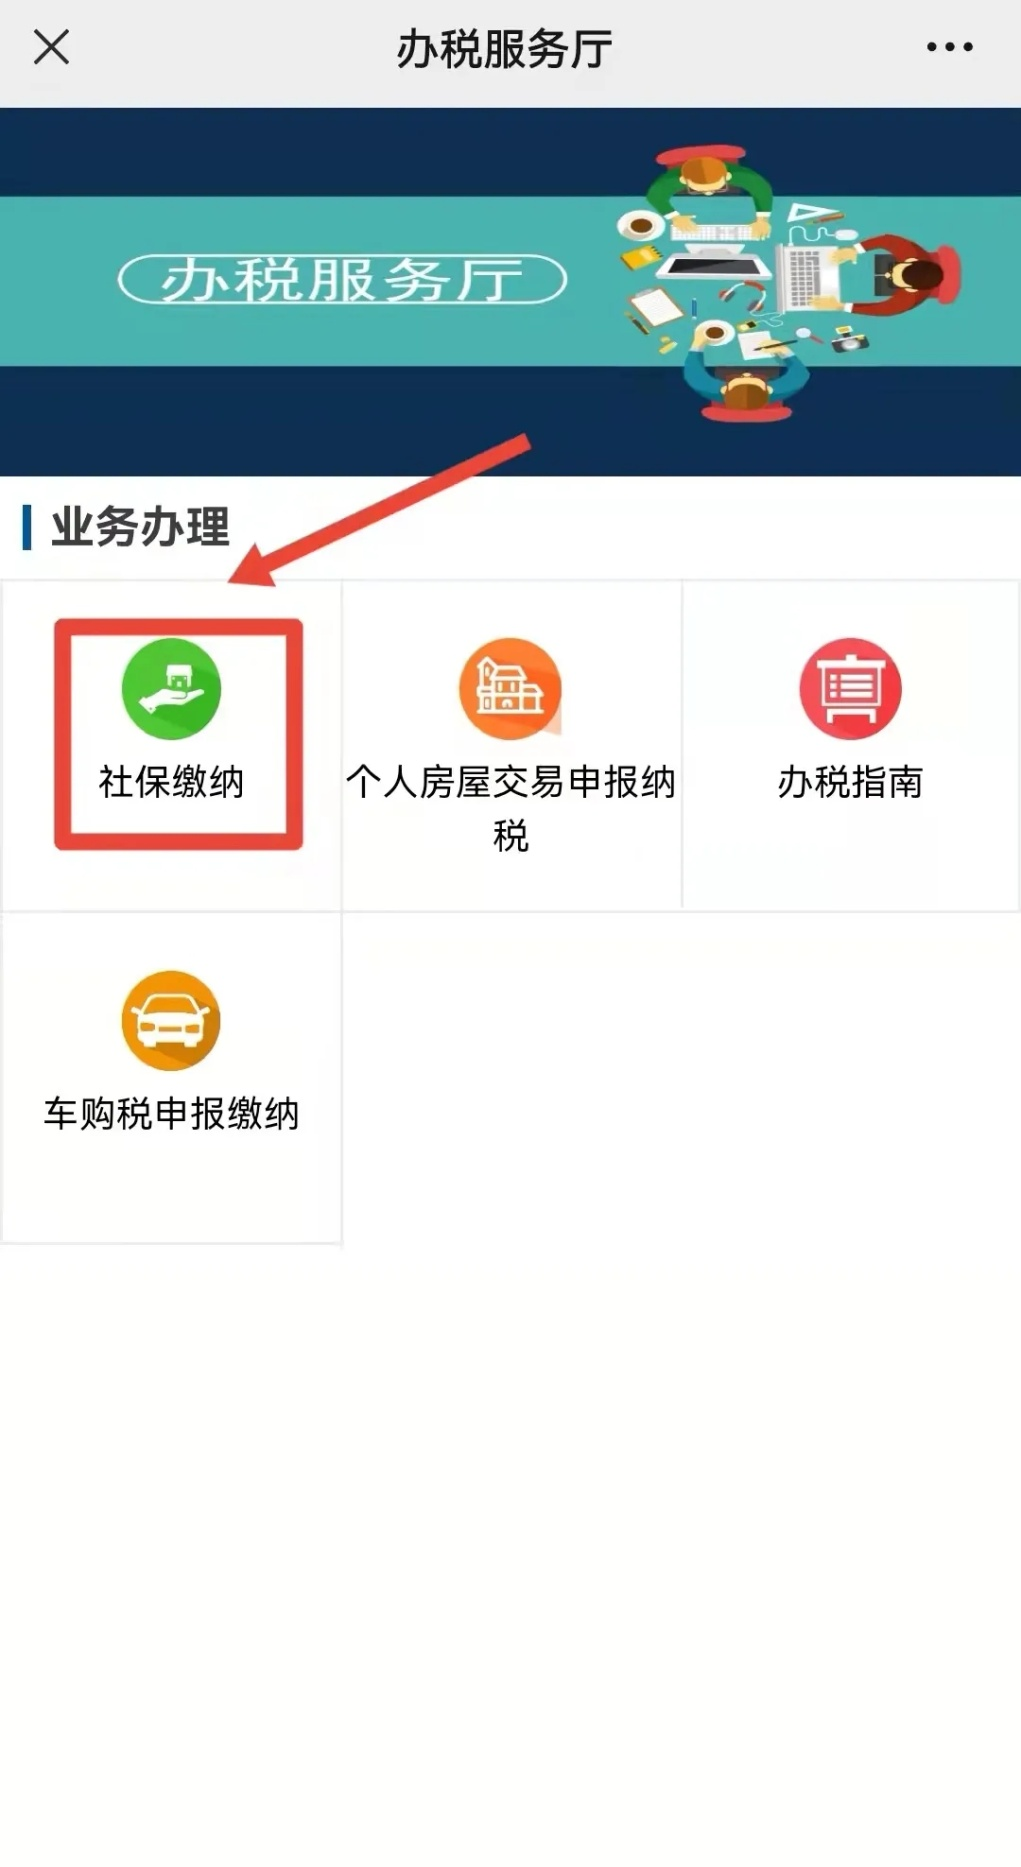The image size is (1021, 1867).
Task: Tap the oval 办税服务厅 banner text
Action: point(342,279)
